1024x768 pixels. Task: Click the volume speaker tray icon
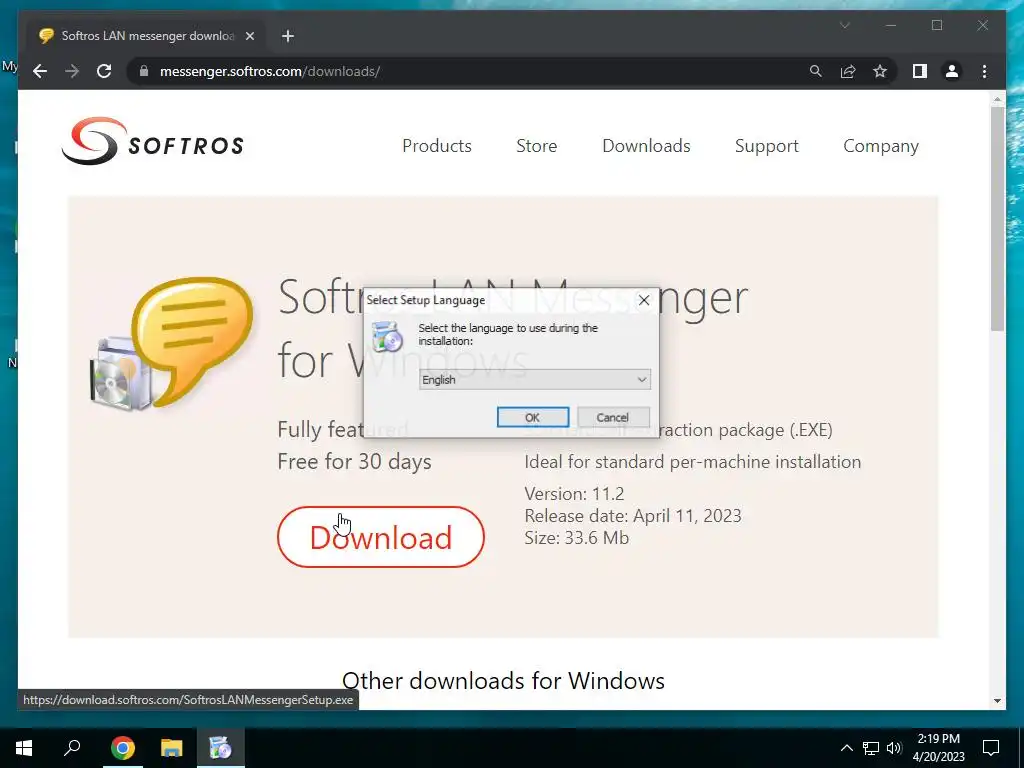tap(894, 748)
